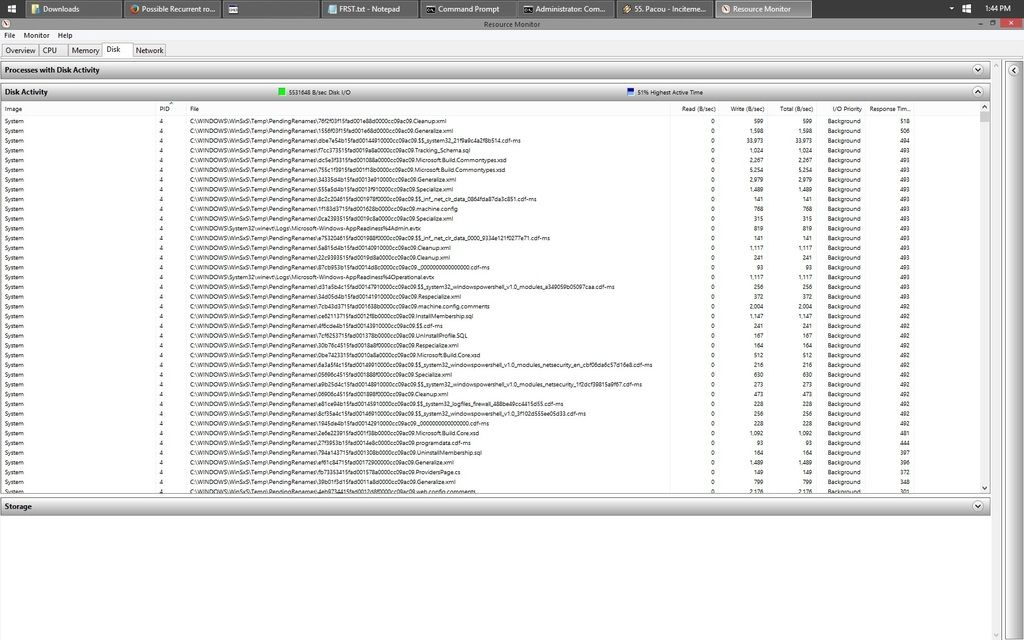Sort by the File column header
The width and height of the screenshot is (1024, 640).
(x=428, y=109)
